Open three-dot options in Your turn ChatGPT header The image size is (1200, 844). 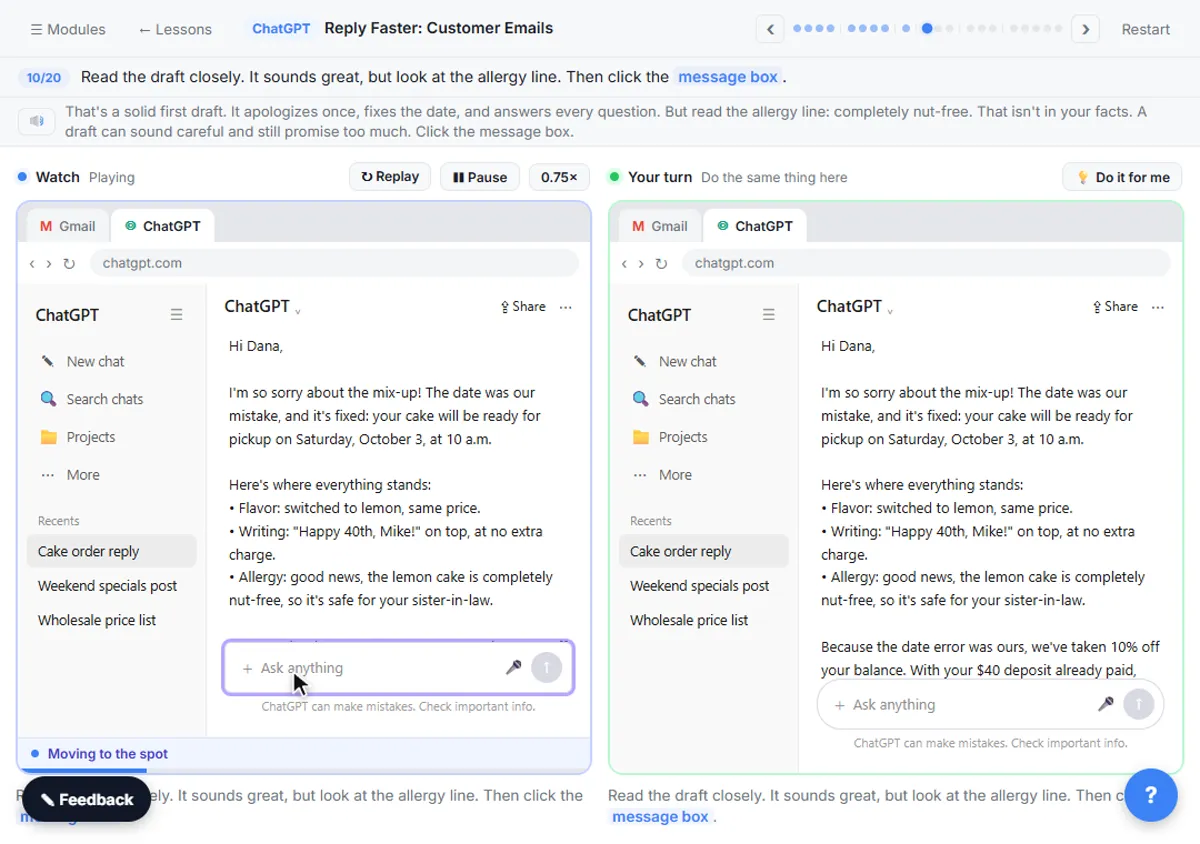click(1158, 307)
